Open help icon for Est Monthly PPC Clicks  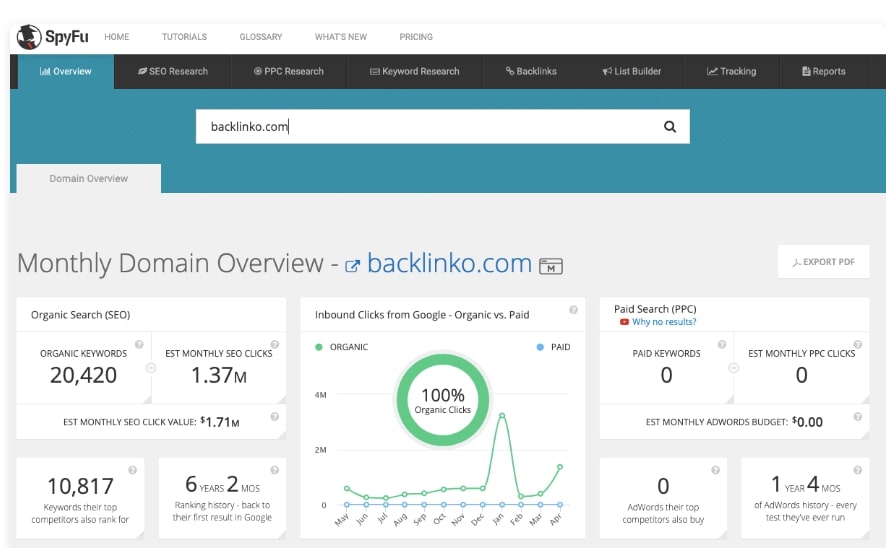[857, 344]
